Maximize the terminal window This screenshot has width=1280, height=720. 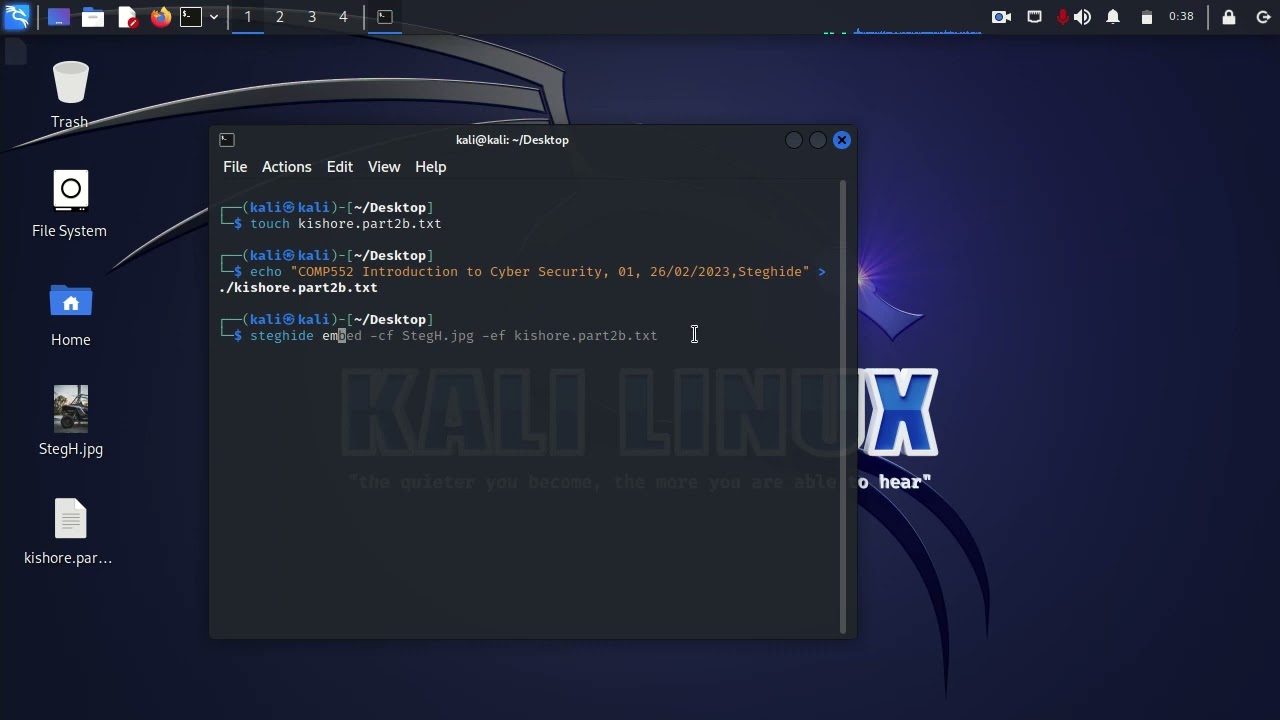pyautogui.click(x=818, y=140)
